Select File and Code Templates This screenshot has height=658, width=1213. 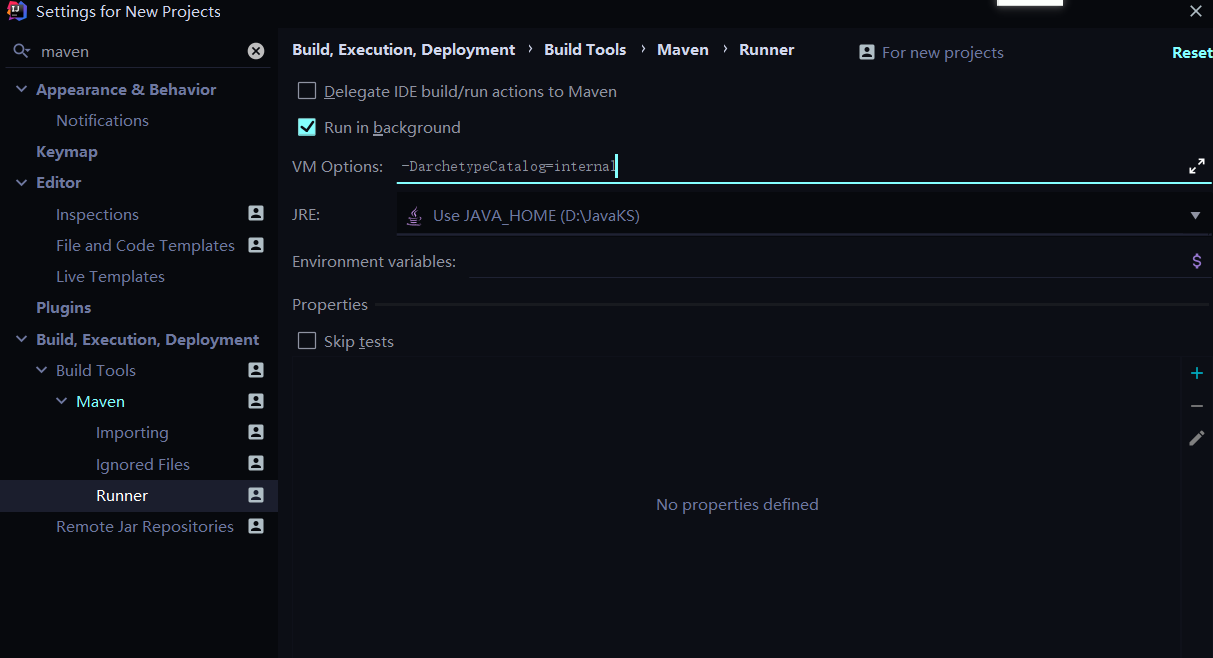145,245
